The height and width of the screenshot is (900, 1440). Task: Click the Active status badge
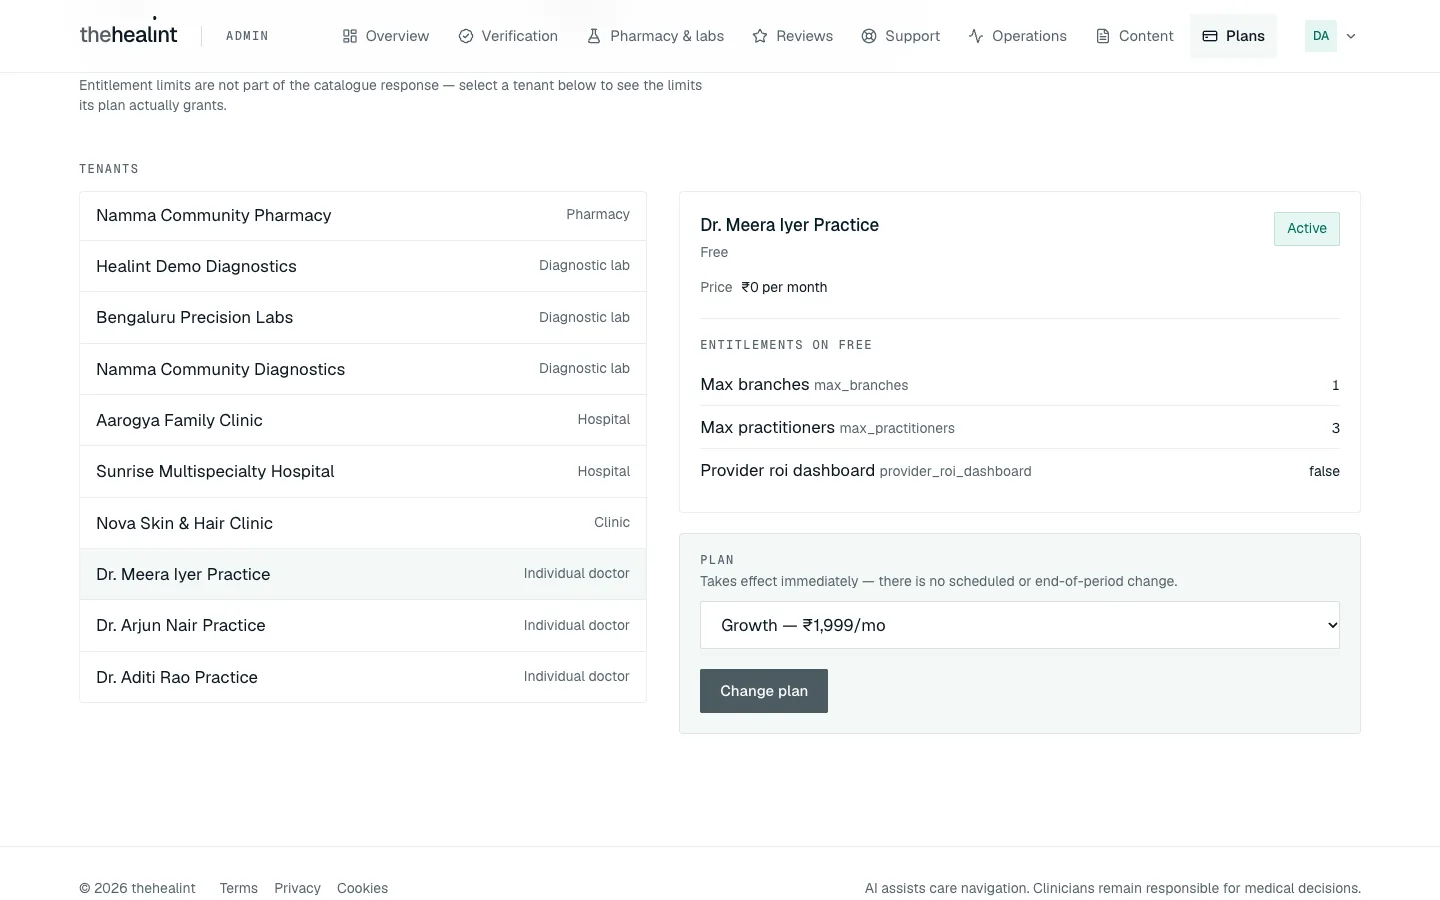tap(1307, 229)
